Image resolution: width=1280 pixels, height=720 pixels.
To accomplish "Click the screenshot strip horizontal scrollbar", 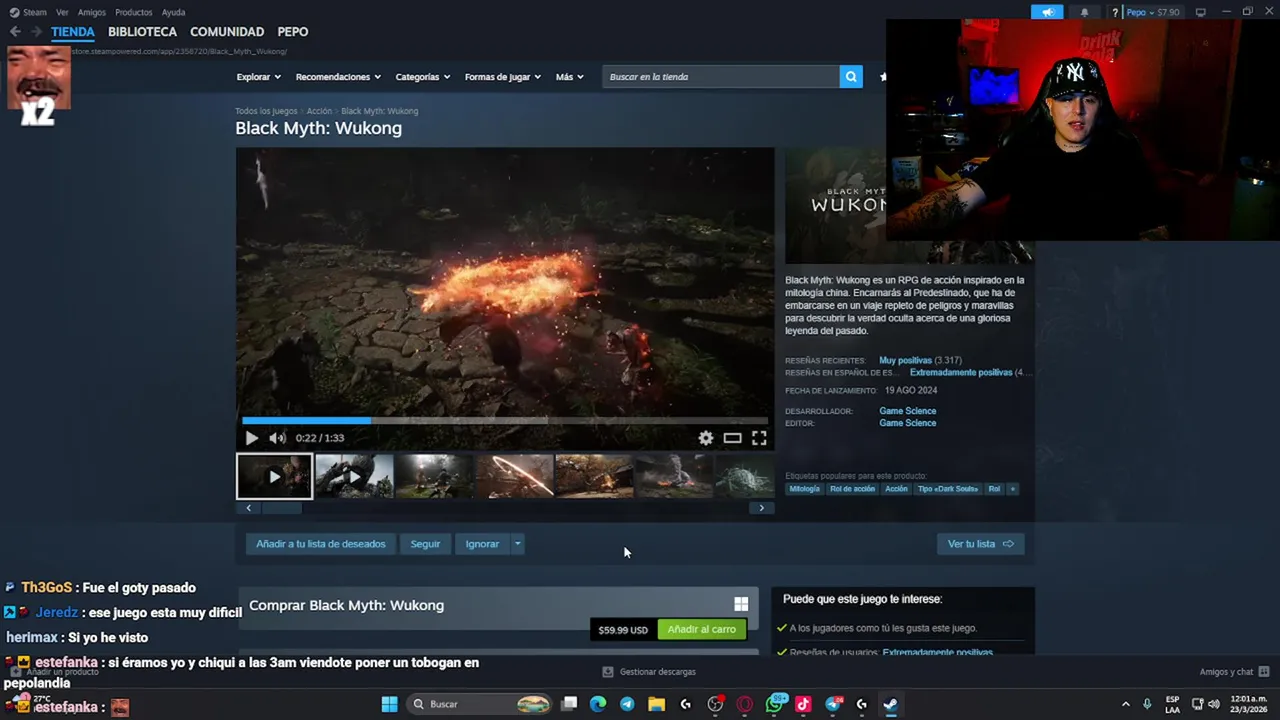I will tap(505, 508).
